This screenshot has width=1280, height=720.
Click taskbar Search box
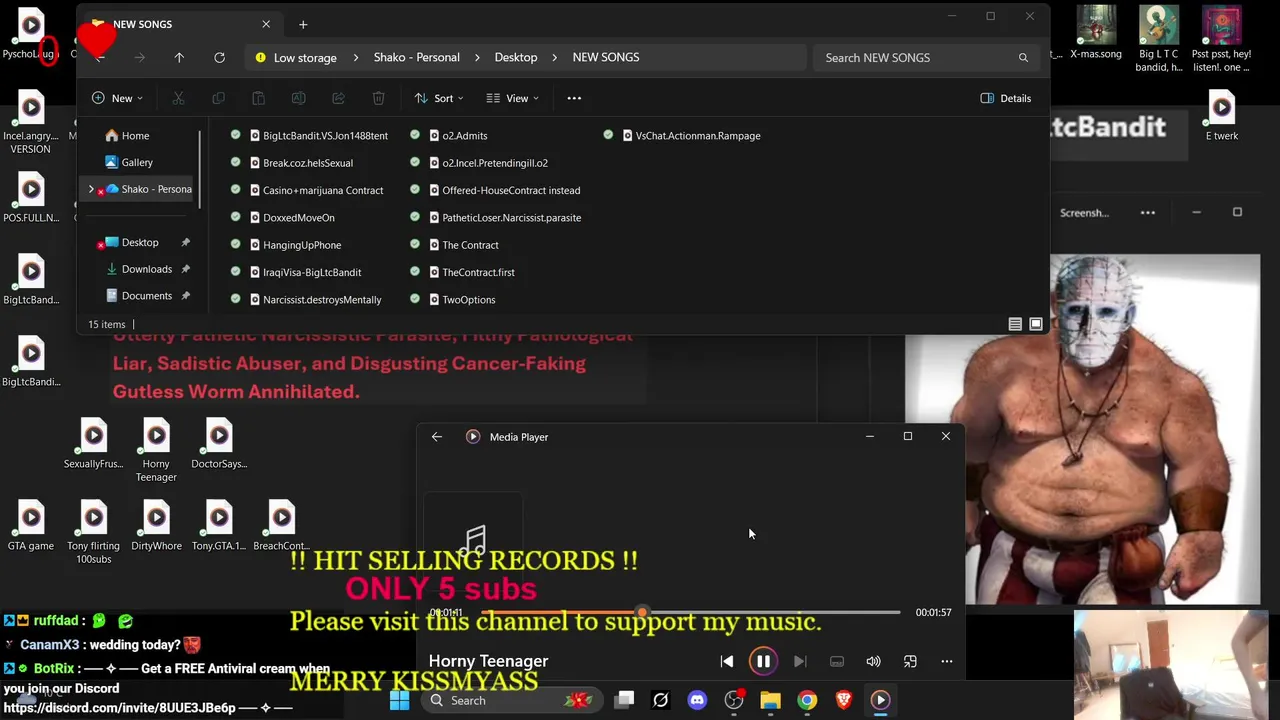(x=513, y=700)
